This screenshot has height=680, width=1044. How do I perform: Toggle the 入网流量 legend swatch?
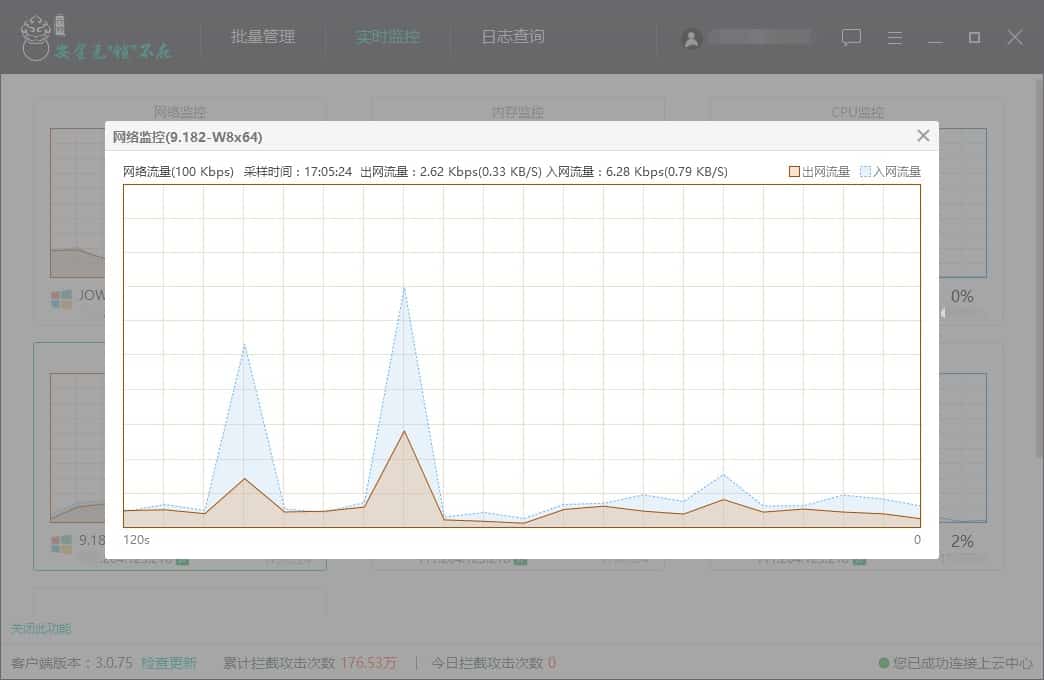865,172
